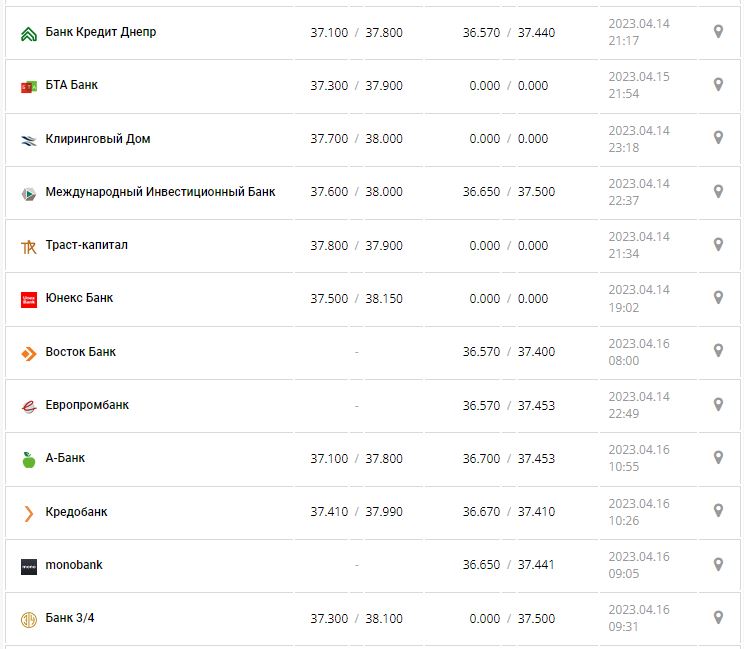The image size is (744, 649).
Task: Click the Европромбанк logo icon
Action: 28,406
